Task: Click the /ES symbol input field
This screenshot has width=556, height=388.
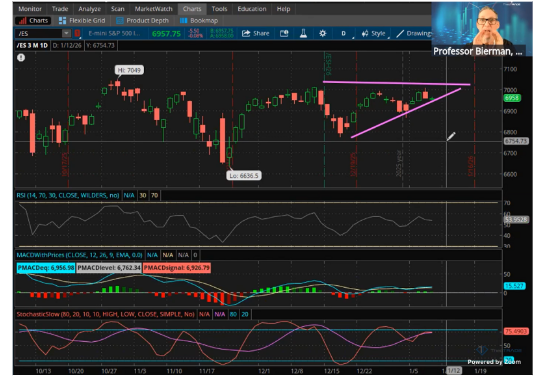Action: pos(40,33)
